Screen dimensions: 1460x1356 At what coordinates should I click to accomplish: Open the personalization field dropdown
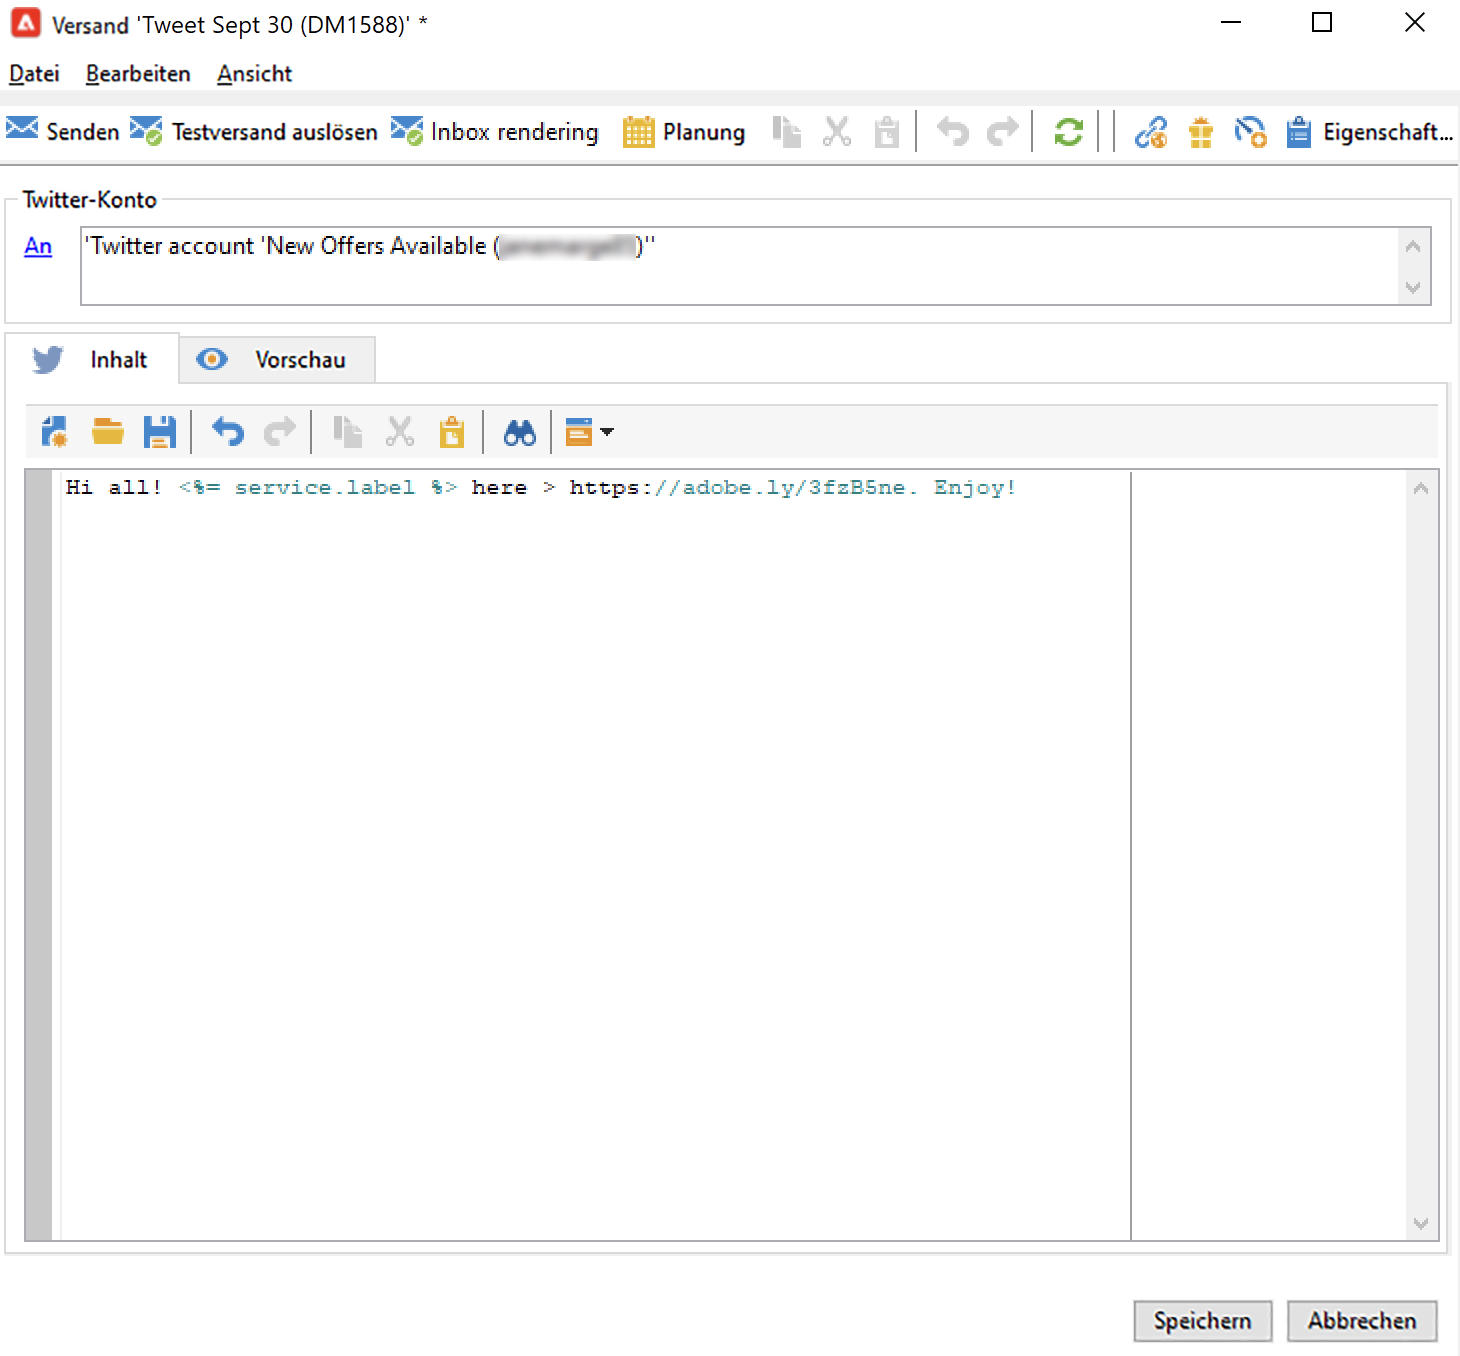pyautogui.click(x=589, y=432)
